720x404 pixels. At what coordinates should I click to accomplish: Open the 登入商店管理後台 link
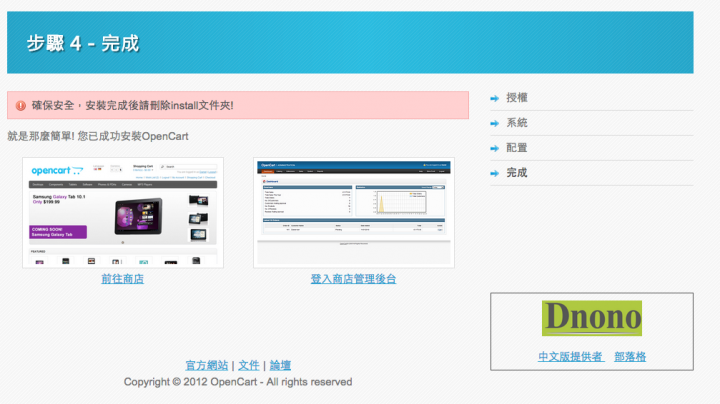tap(353, 279)
